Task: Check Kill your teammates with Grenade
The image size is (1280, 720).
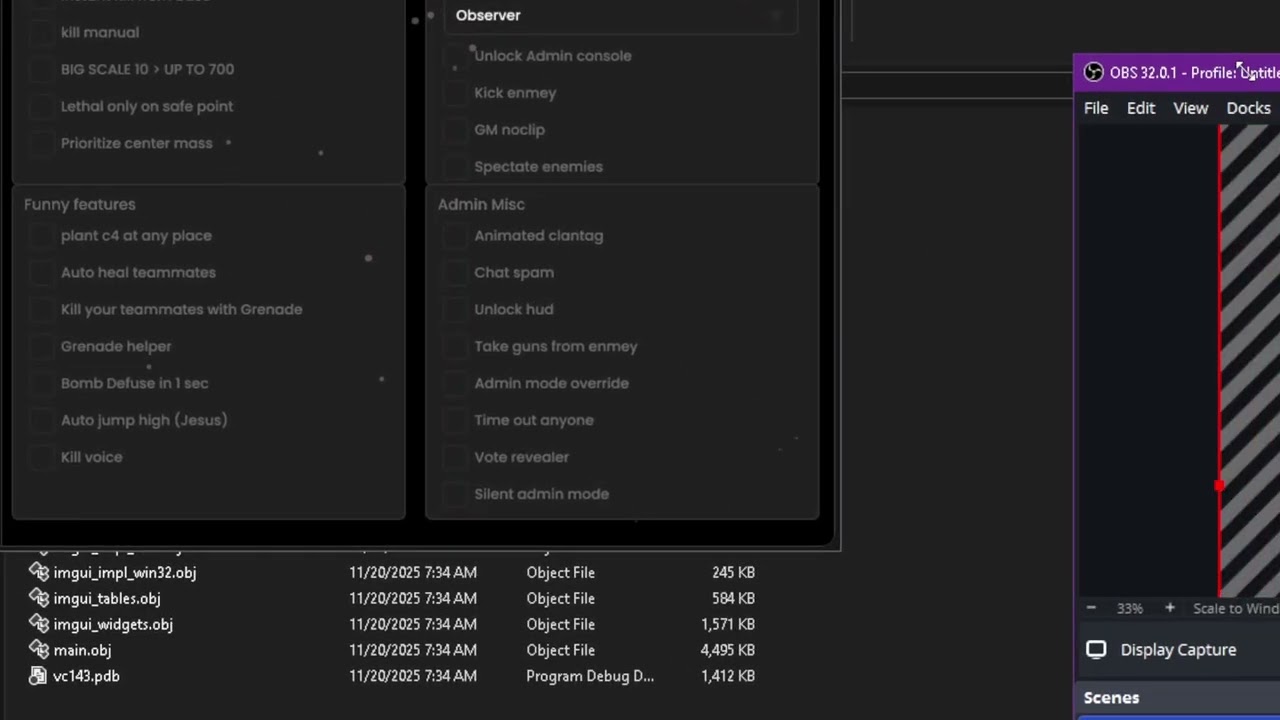Action: [41, 309]
